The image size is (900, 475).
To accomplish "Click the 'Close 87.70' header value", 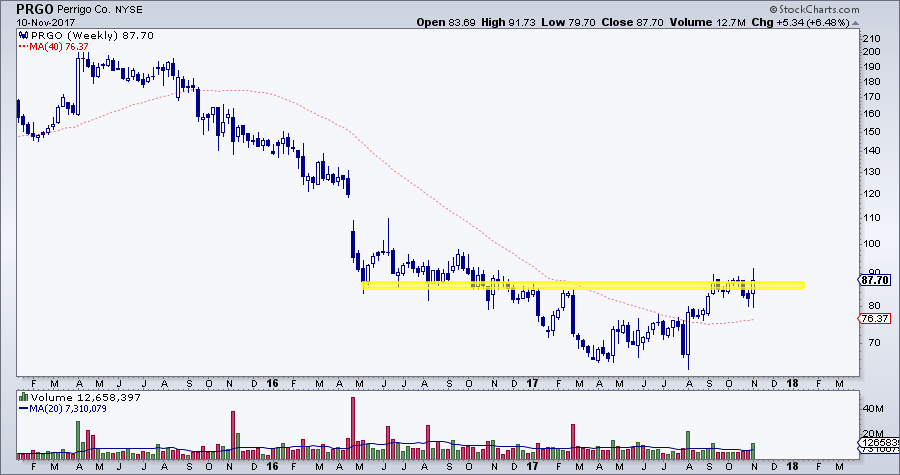I will [632, 22].
